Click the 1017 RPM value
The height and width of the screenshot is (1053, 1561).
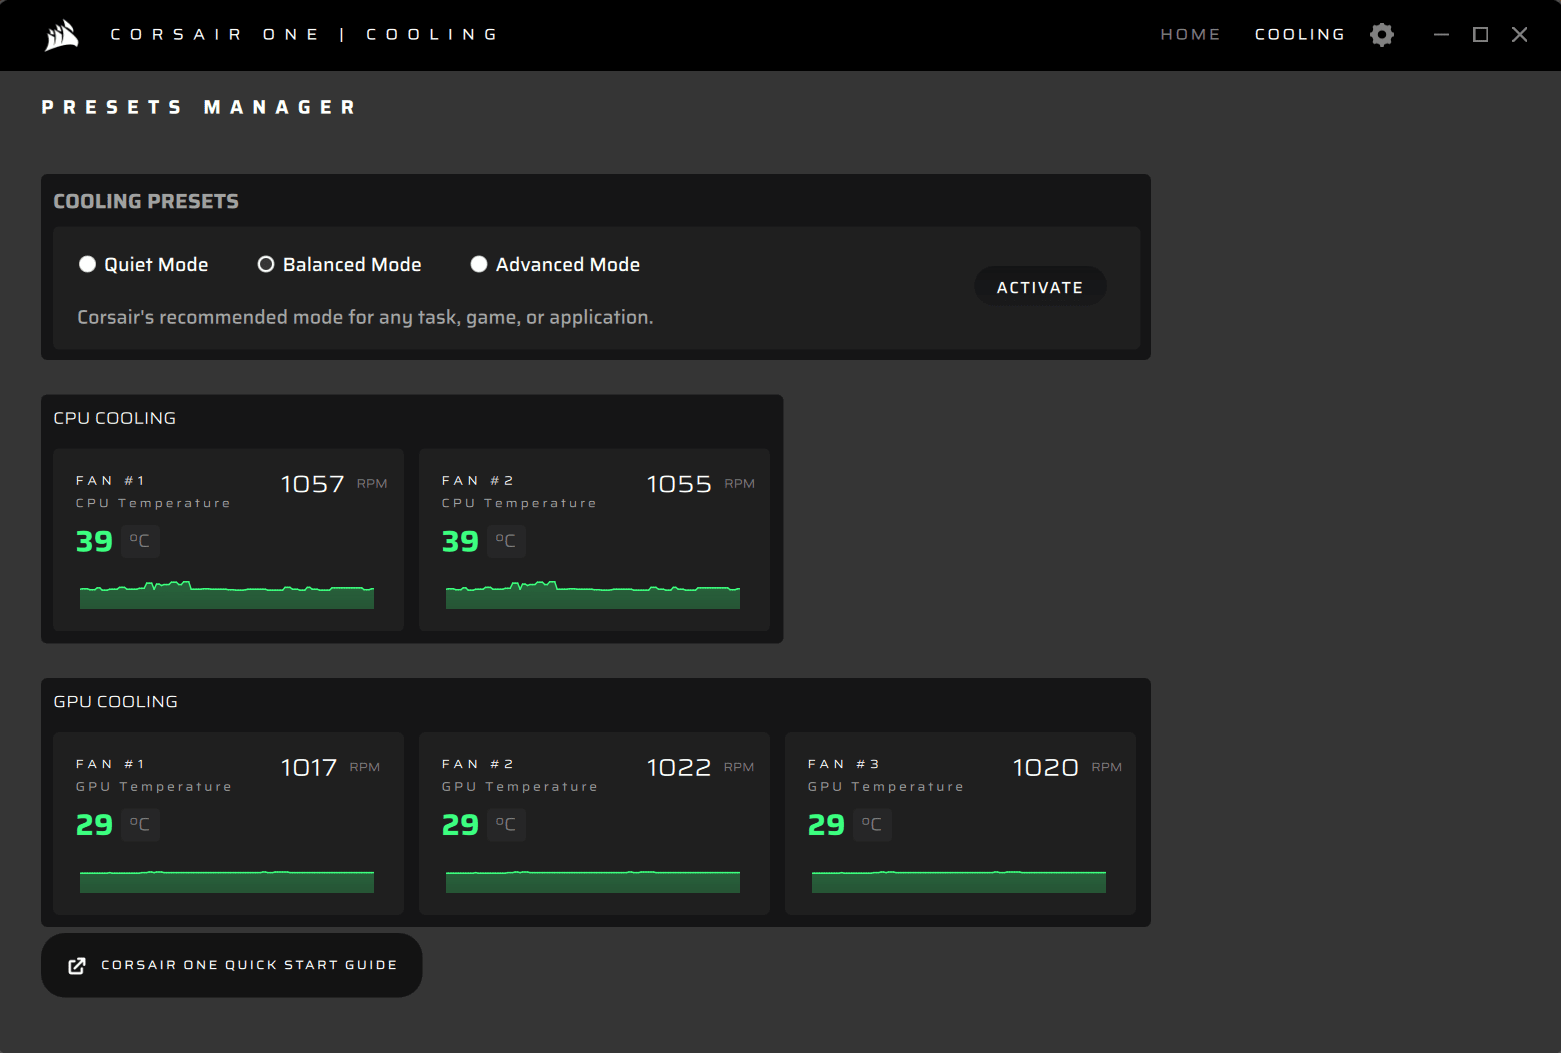click(x=309, y=767)
